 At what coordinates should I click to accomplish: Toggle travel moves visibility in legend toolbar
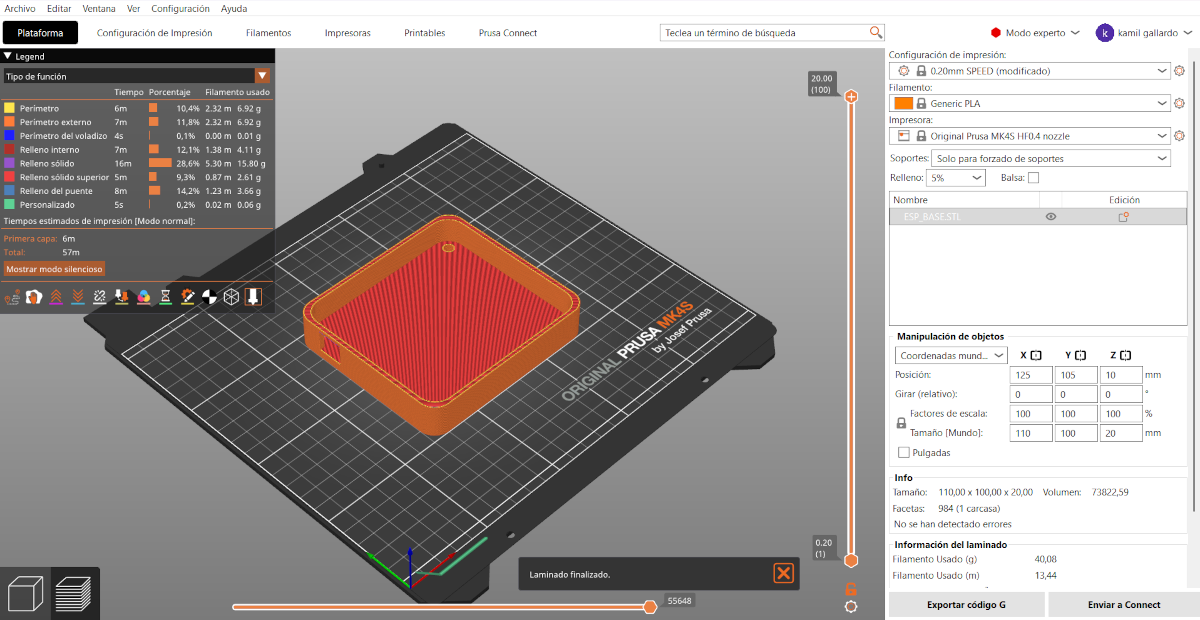pyautogui.click(x=12, y=296)
